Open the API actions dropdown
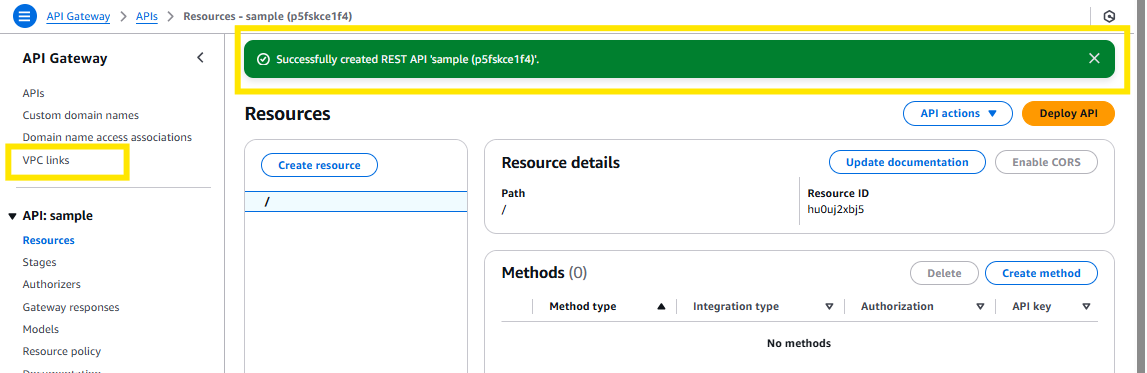The image size is (1147, 373). coord(958,113)
